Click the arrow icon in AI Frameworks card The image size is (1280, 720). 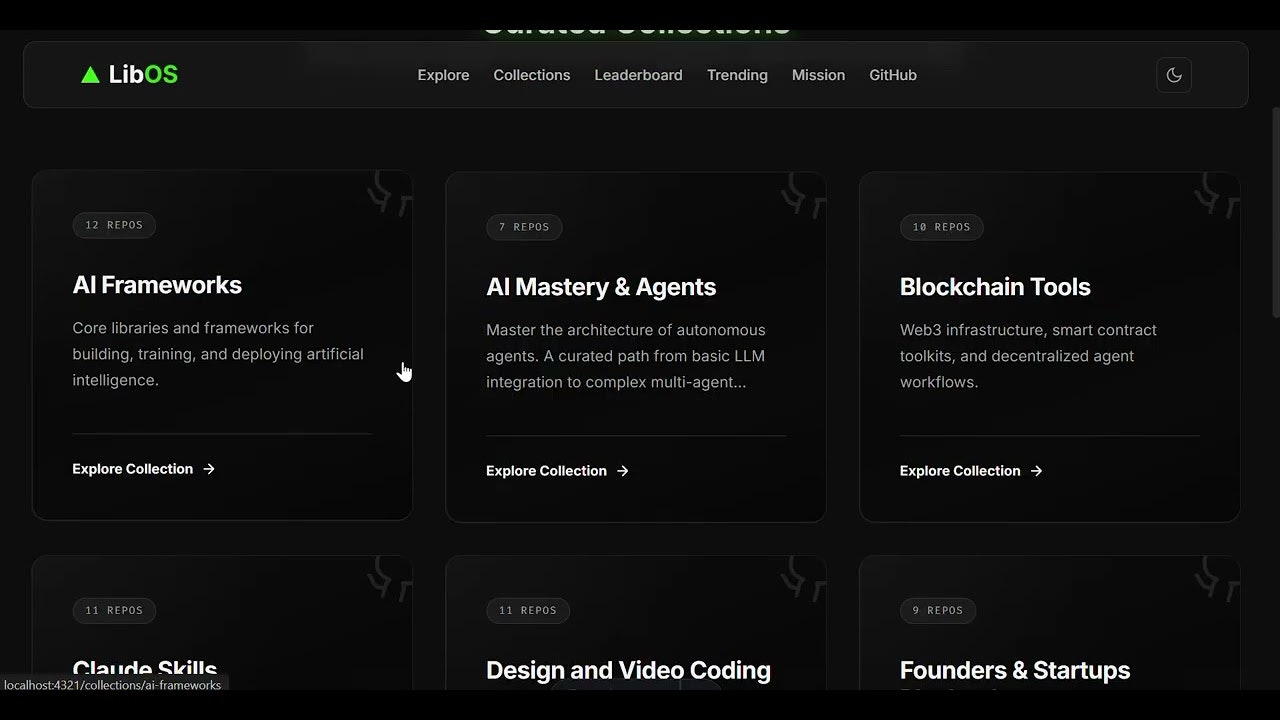pos(209,469)
